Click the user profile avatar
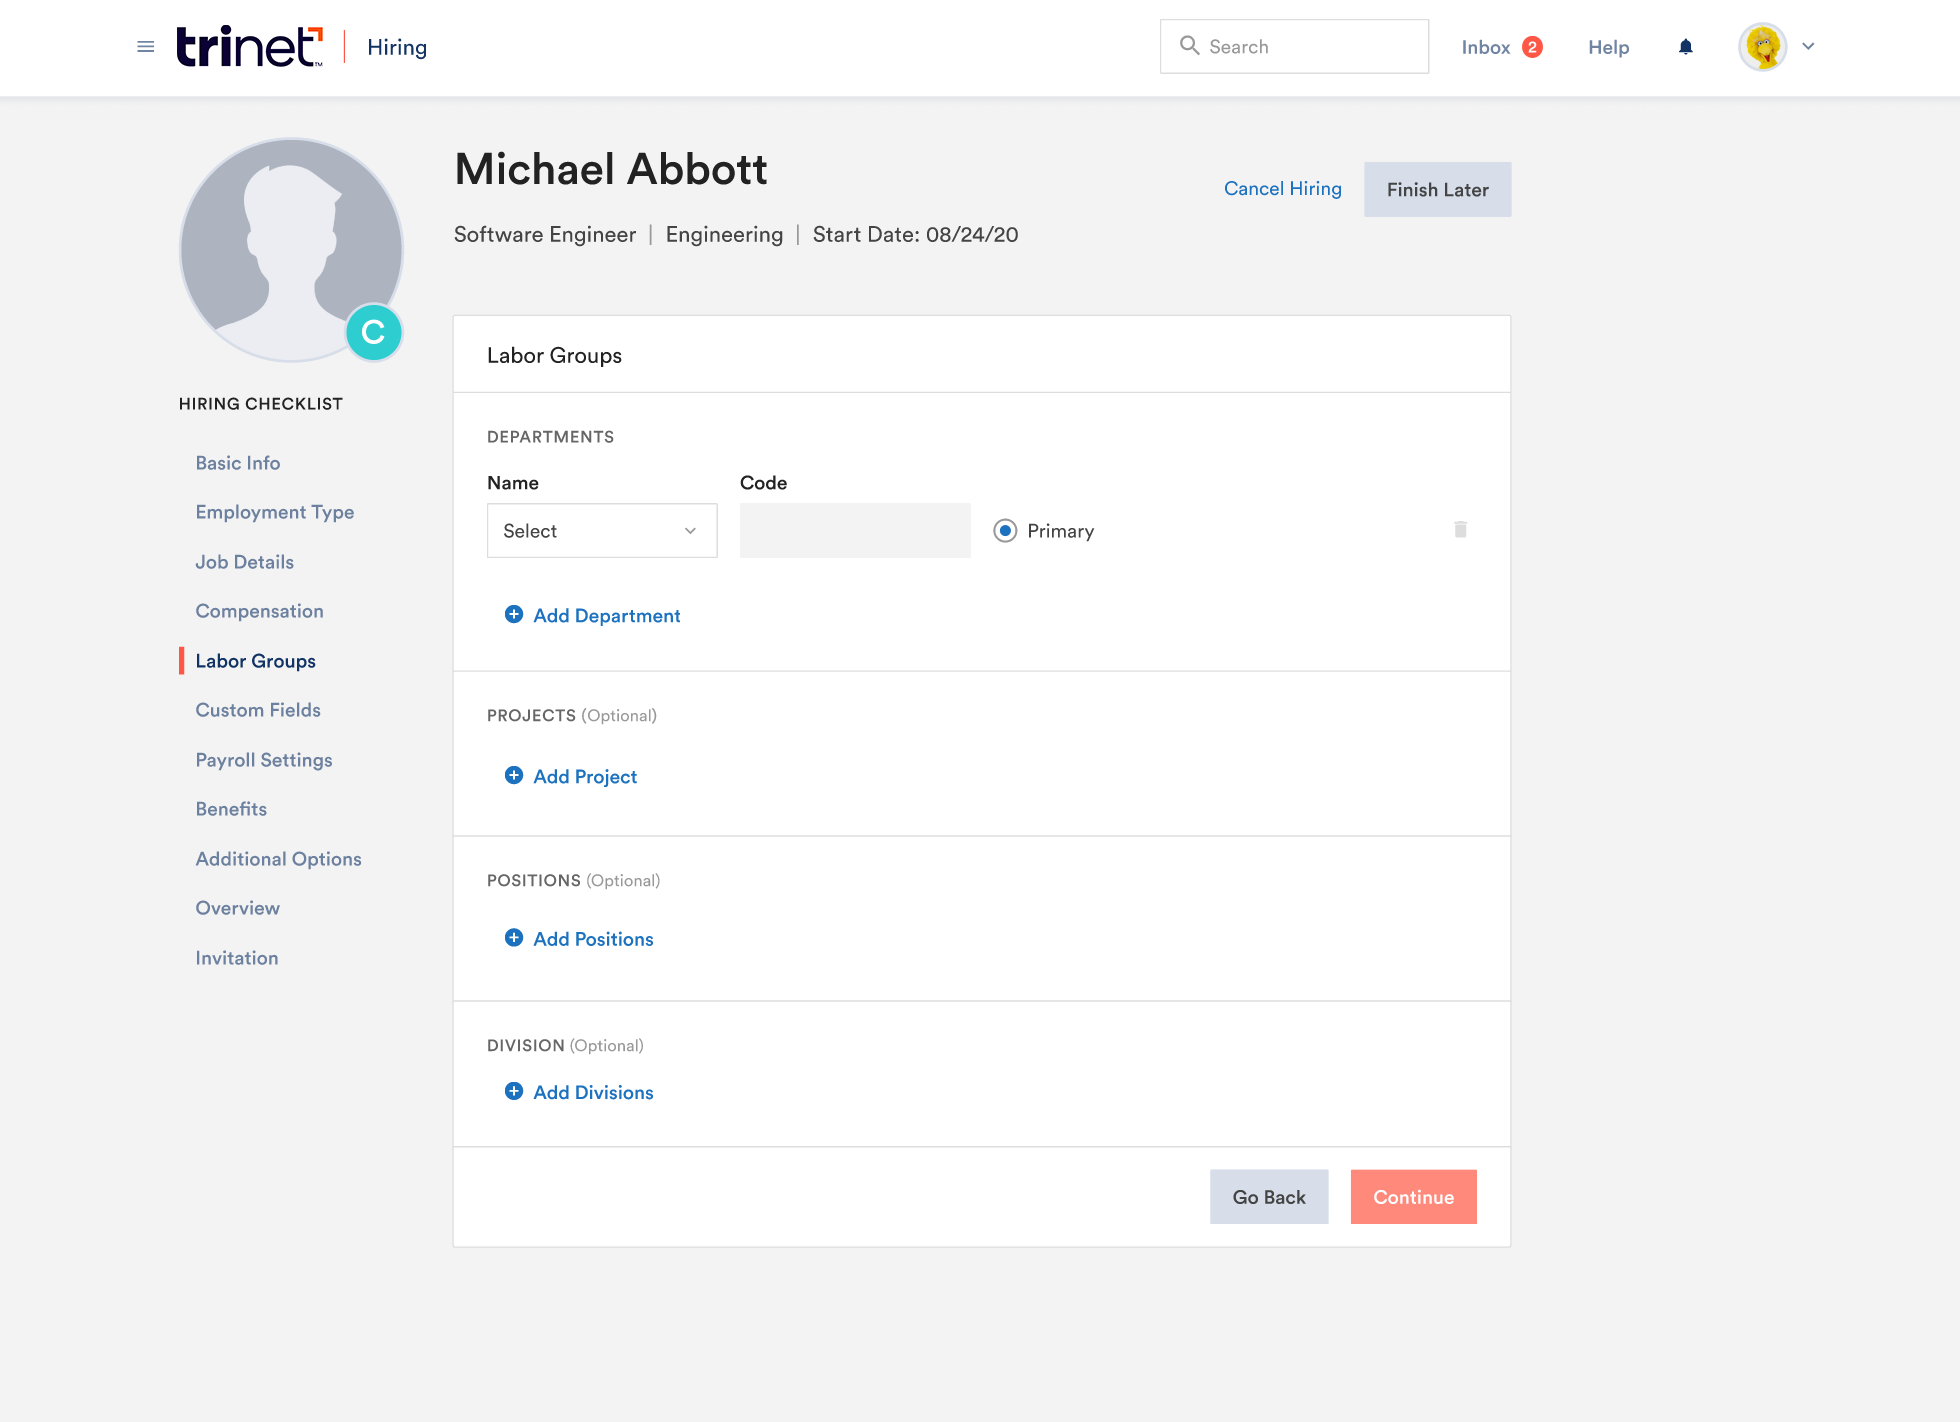 pos(1762,47)
